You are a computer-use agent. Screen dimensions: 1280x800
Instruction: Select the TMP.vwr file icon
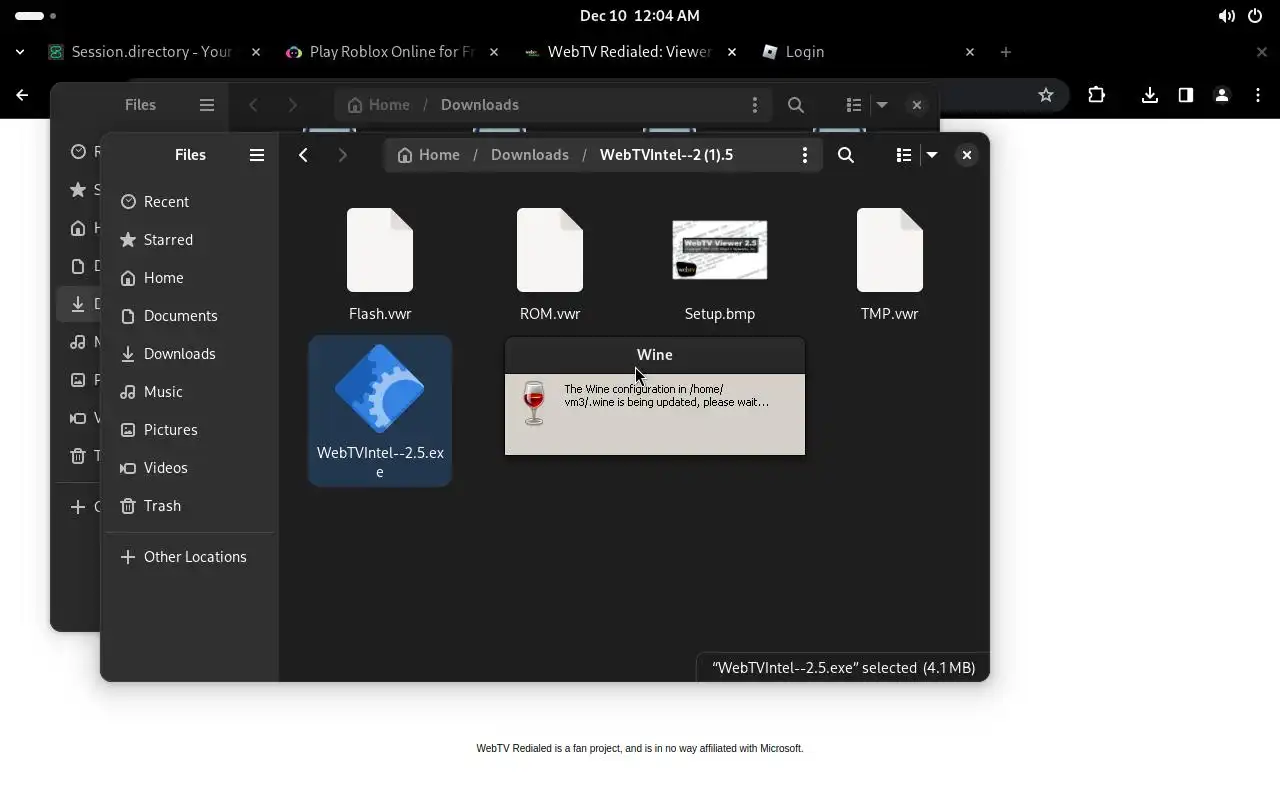click(890, 250)
